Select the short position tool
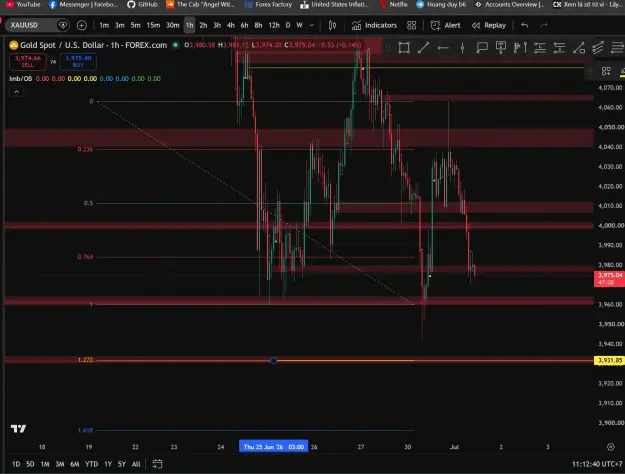625x474 pixels. tap(559, 48)
